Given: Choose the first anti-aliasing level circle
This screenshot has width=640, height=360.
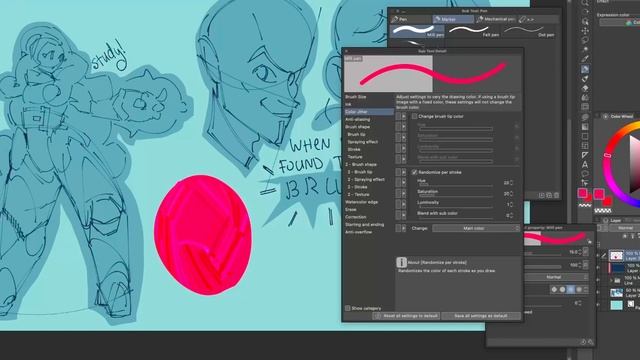Looking at the screenshot, I should [554, 289].
